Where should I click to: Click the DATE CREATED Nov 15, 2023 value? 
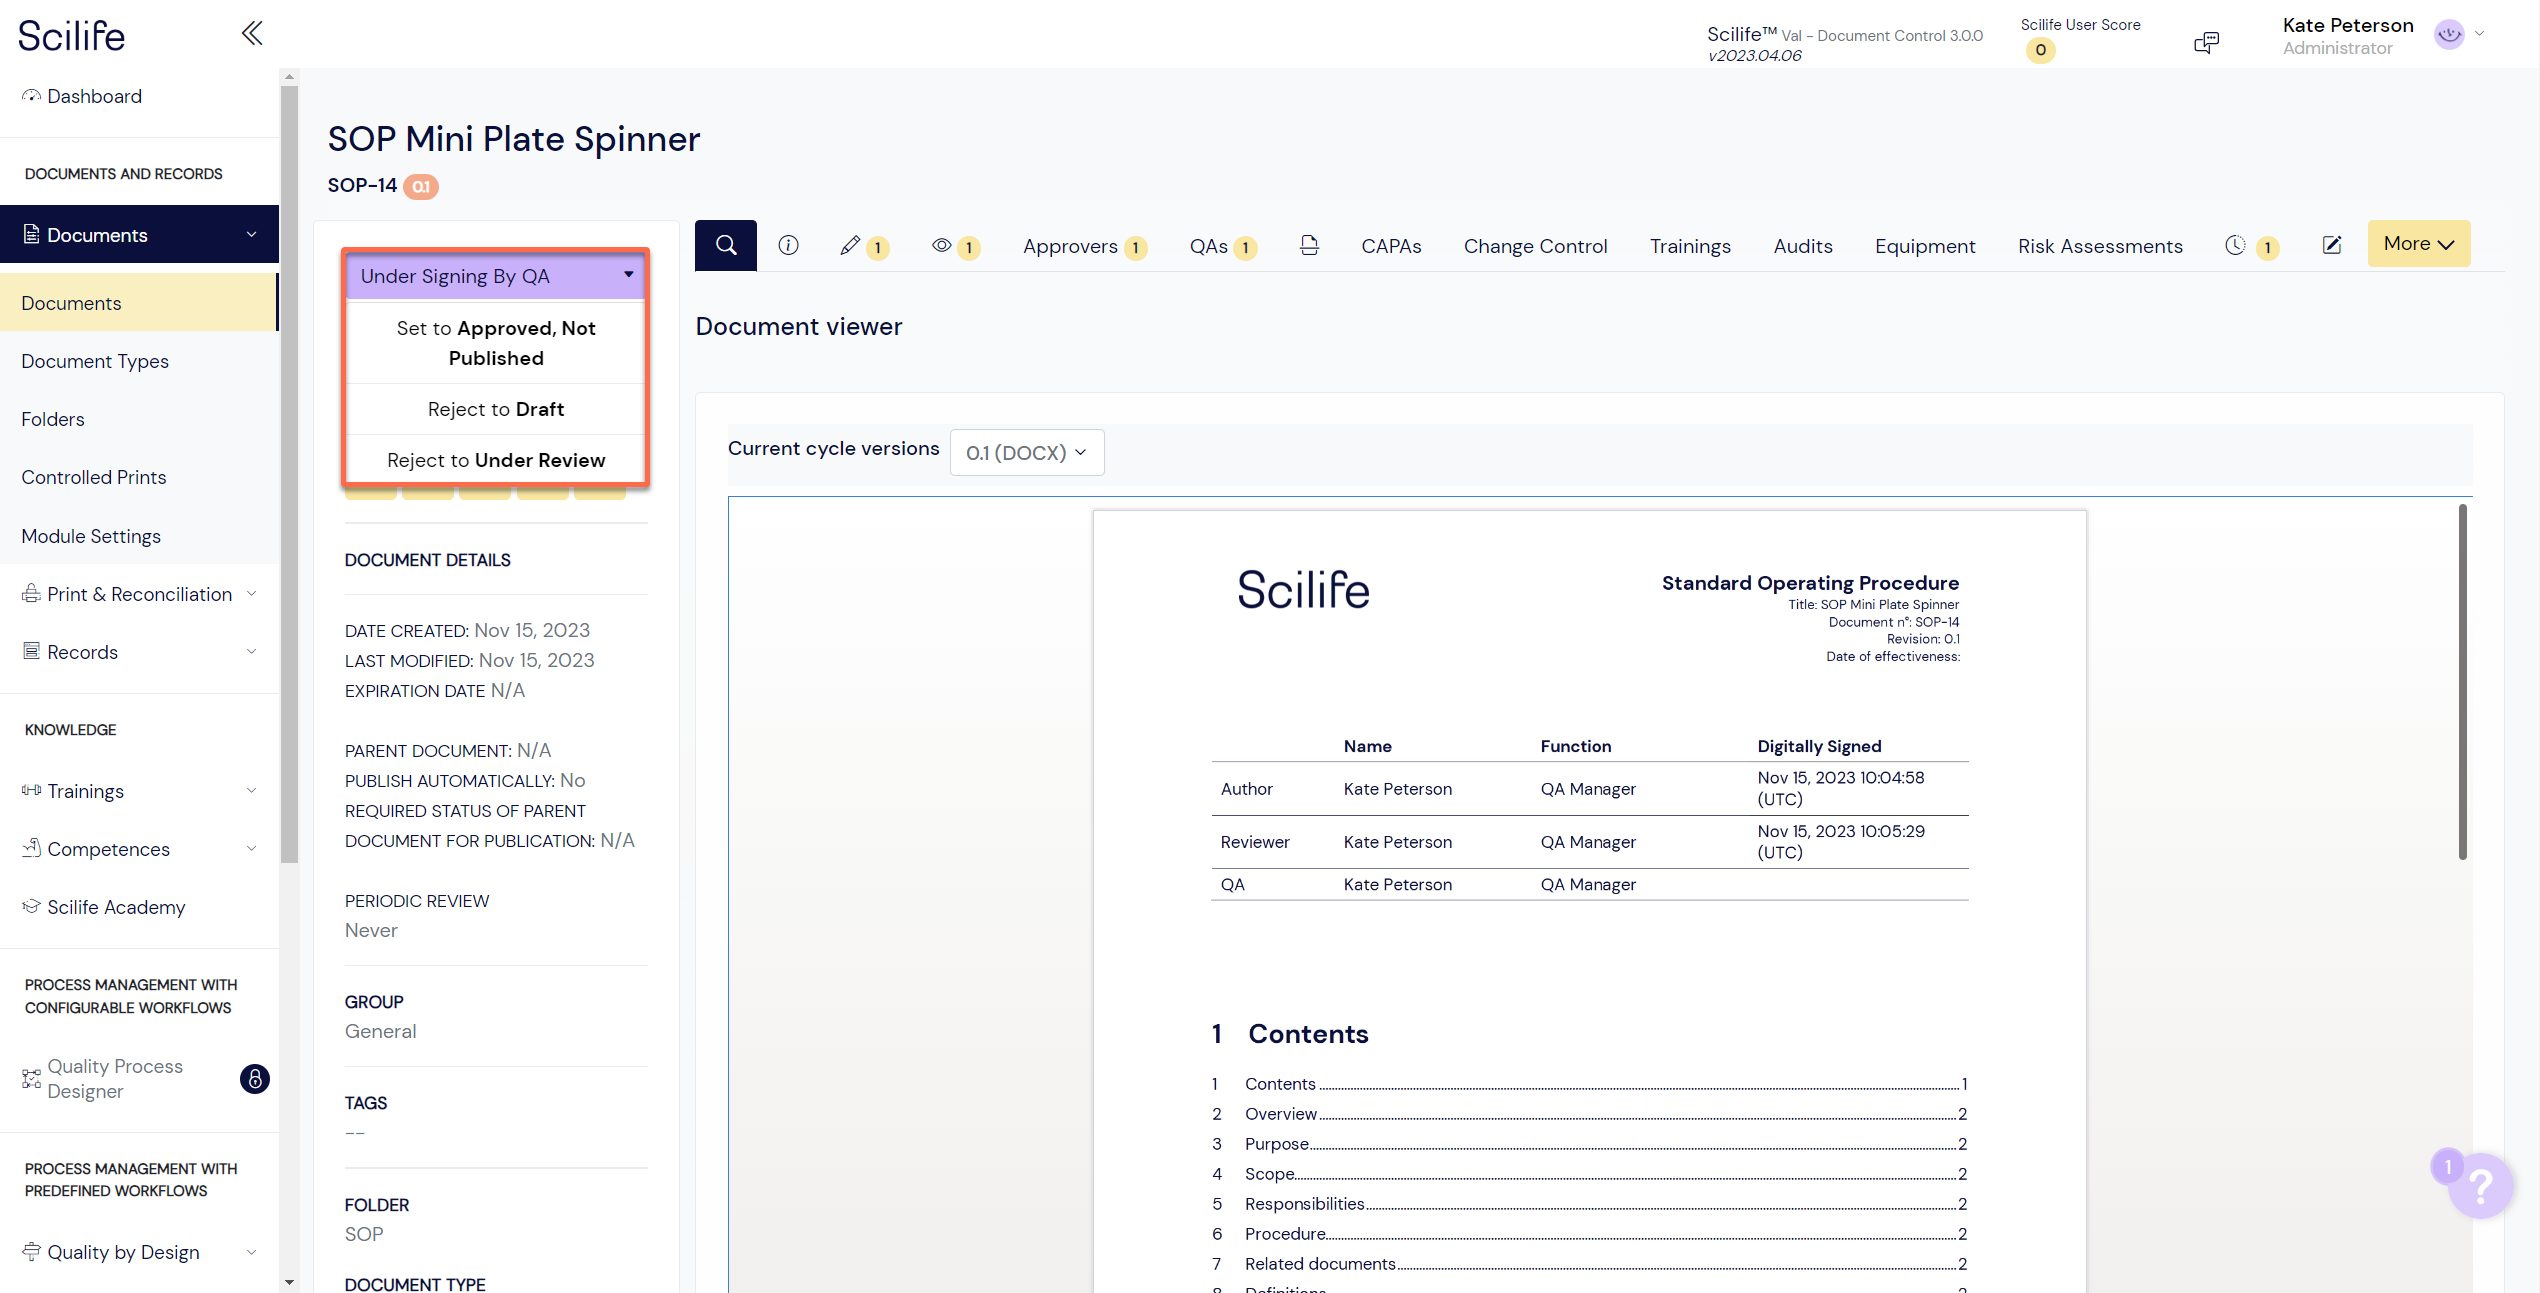(532, 630)
